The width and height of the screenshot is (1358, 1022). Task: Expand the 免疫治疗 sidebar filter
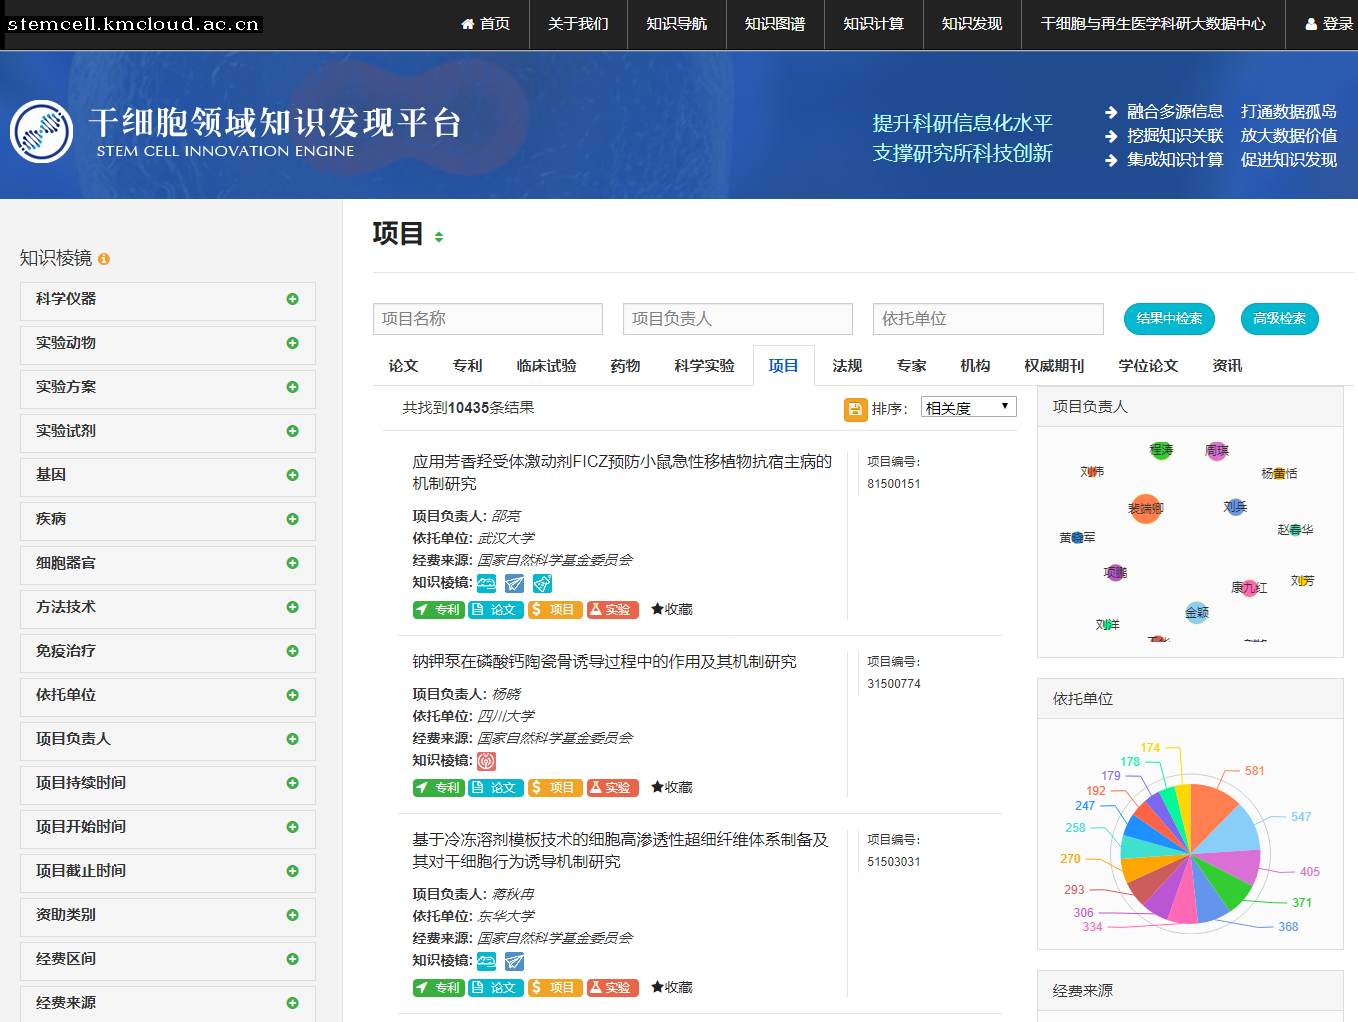(x=292, y=651)
